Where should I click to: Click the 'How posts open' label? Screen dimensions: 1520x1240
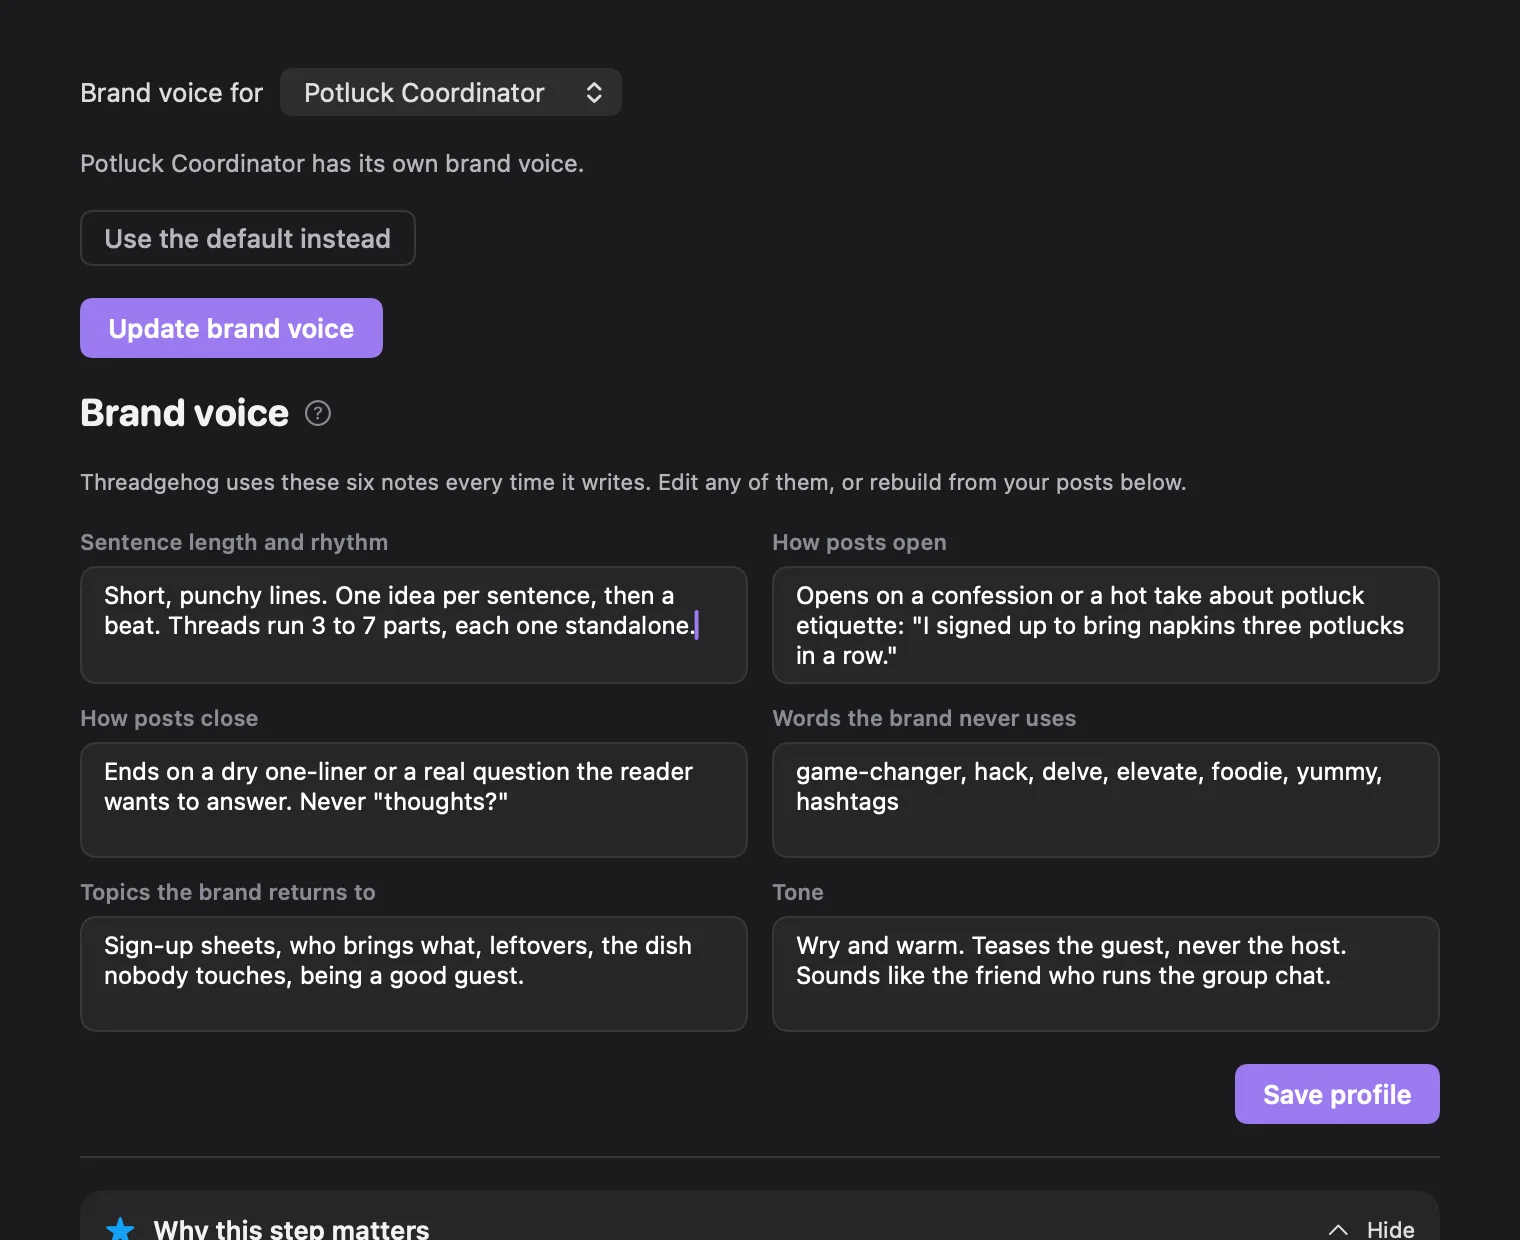click(x=859, y=542)
